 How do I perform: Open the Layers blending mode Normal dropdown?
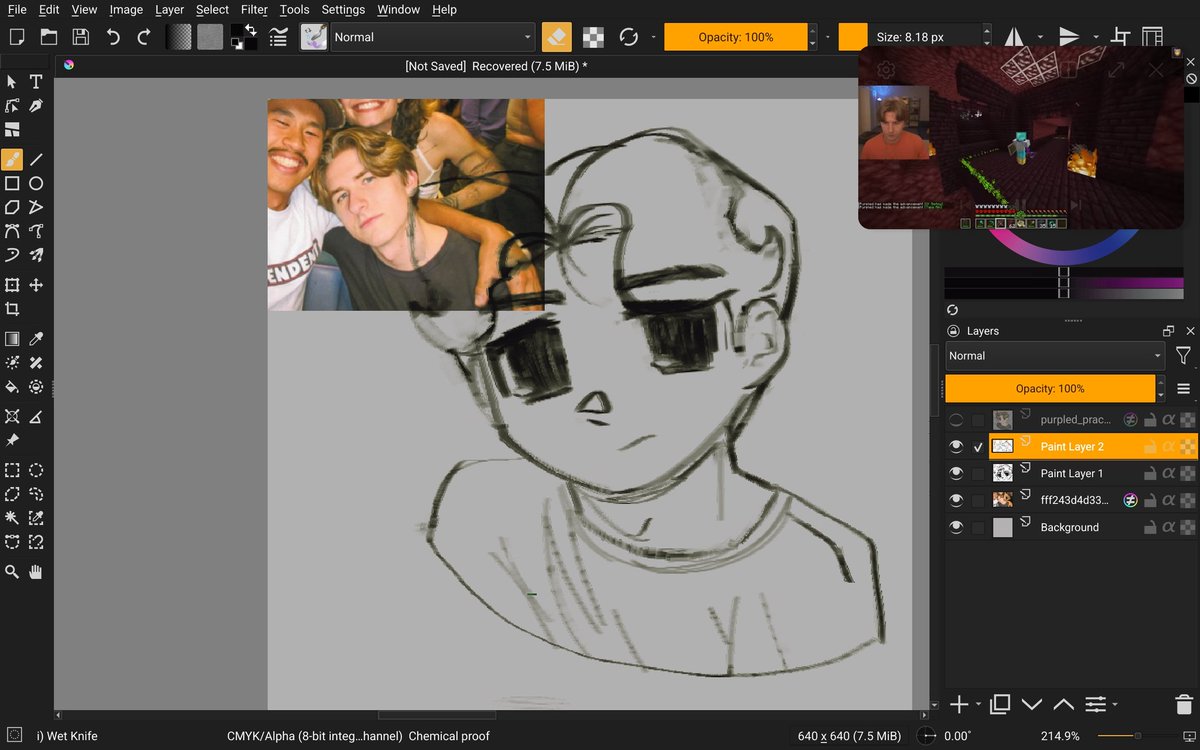tap(1055, 356)
